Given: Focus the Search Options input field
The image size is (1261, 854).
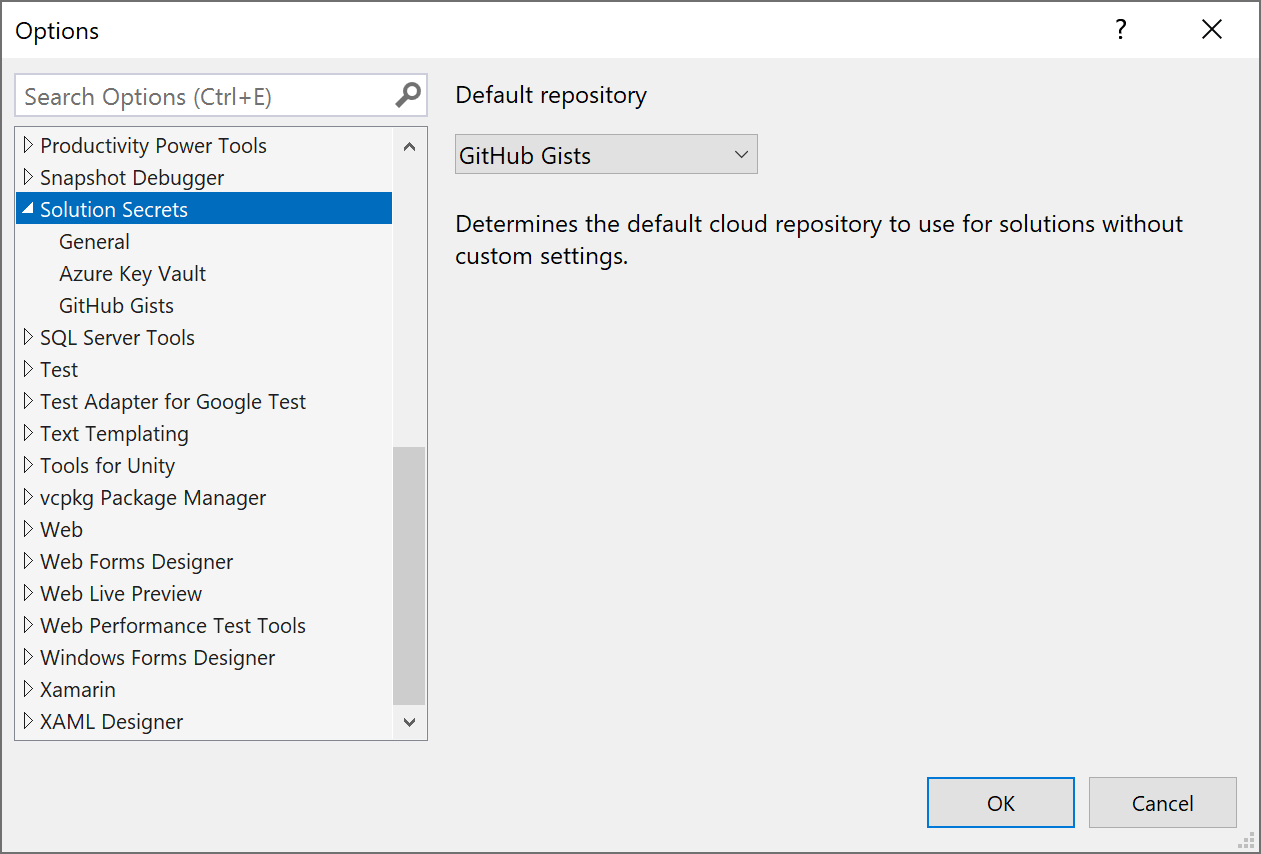Looking at the screenshot, I should (205, 96).
